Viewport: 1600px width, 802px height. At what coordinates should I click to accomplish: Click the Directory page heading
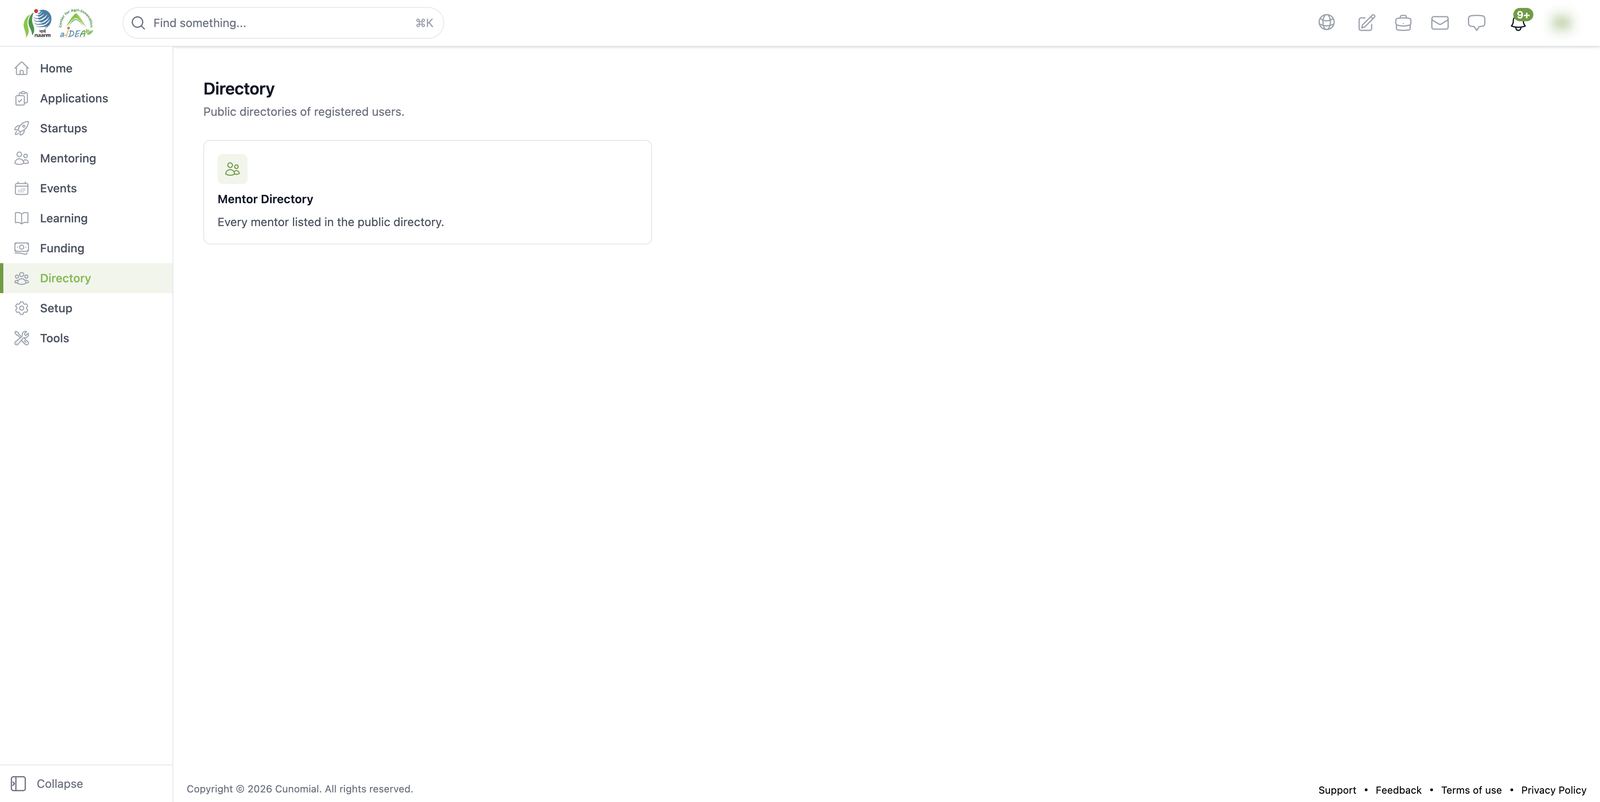[x=239, y=89]
